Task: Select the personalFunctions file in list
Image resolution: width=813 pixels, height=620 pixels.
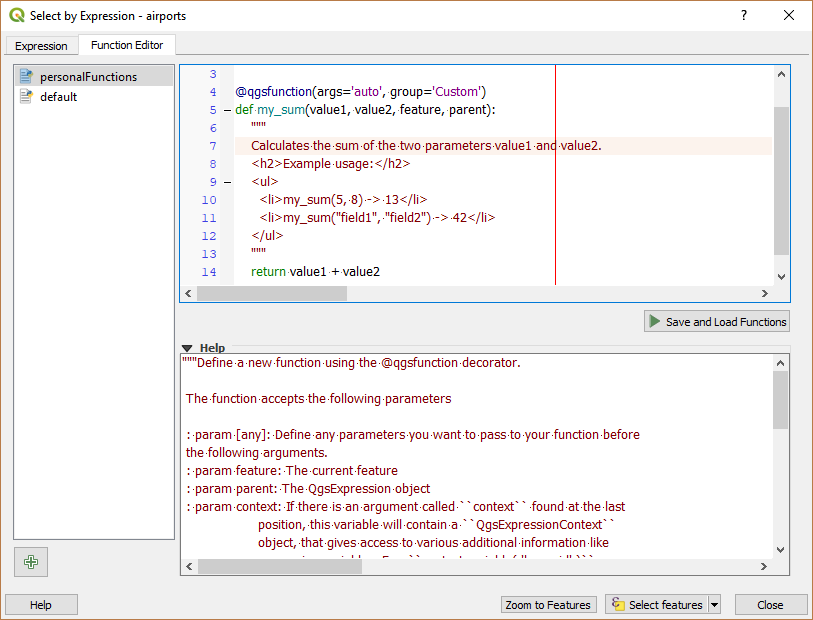Action: click(x=88, y=77)
